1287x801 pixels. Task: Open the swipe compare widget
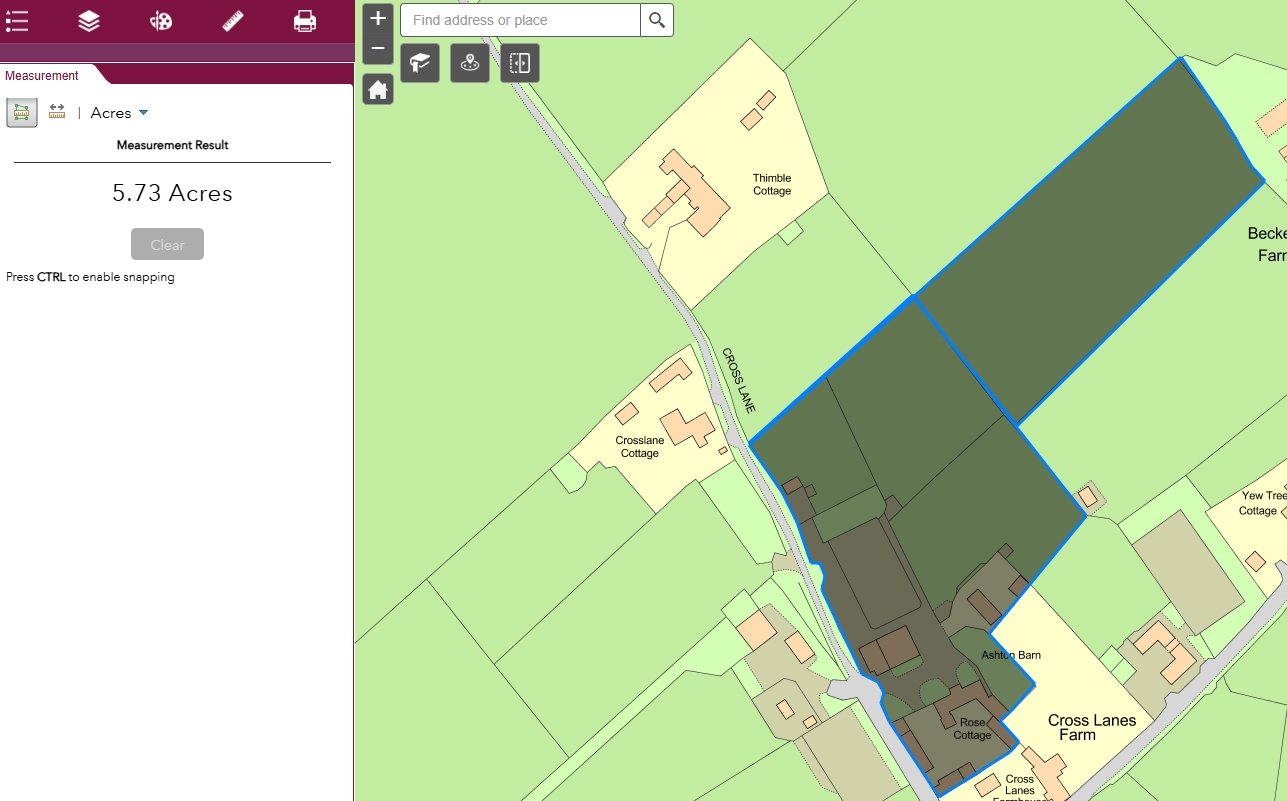[x=520, y=63]
